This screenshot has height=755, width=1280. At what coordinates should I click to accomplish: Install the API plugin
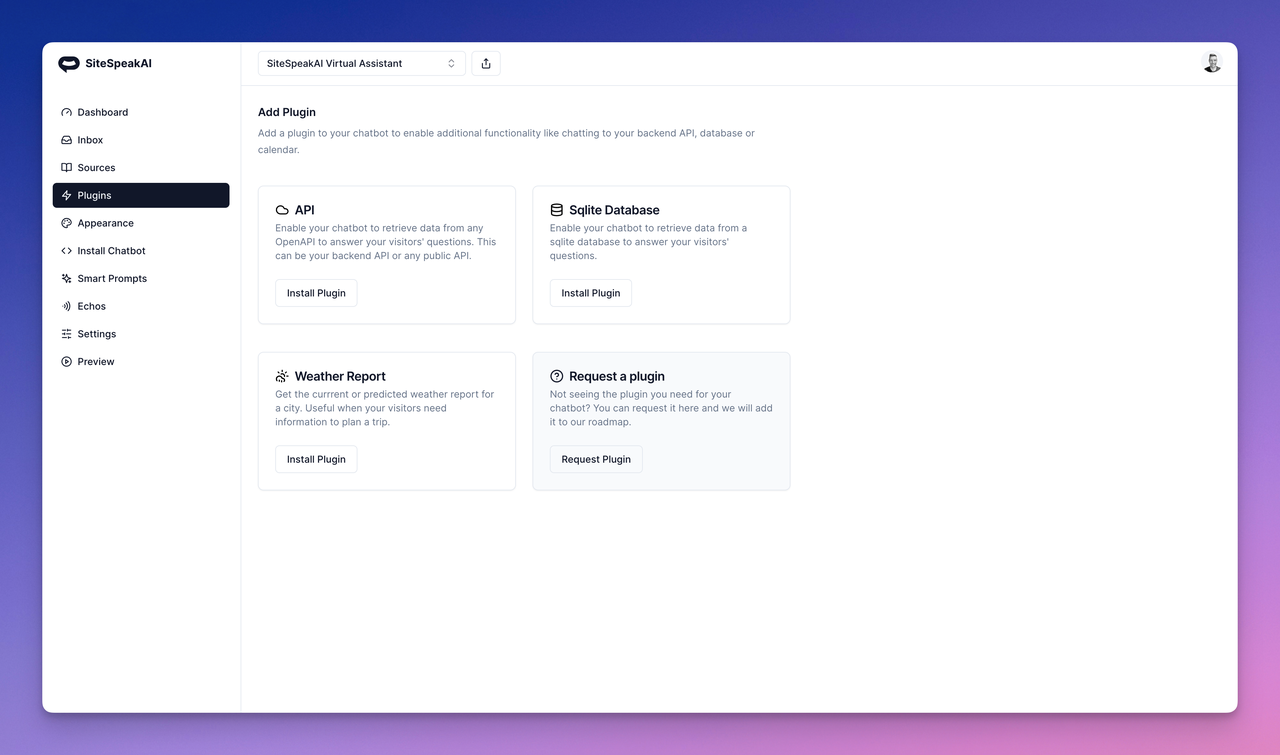(316, 293)
